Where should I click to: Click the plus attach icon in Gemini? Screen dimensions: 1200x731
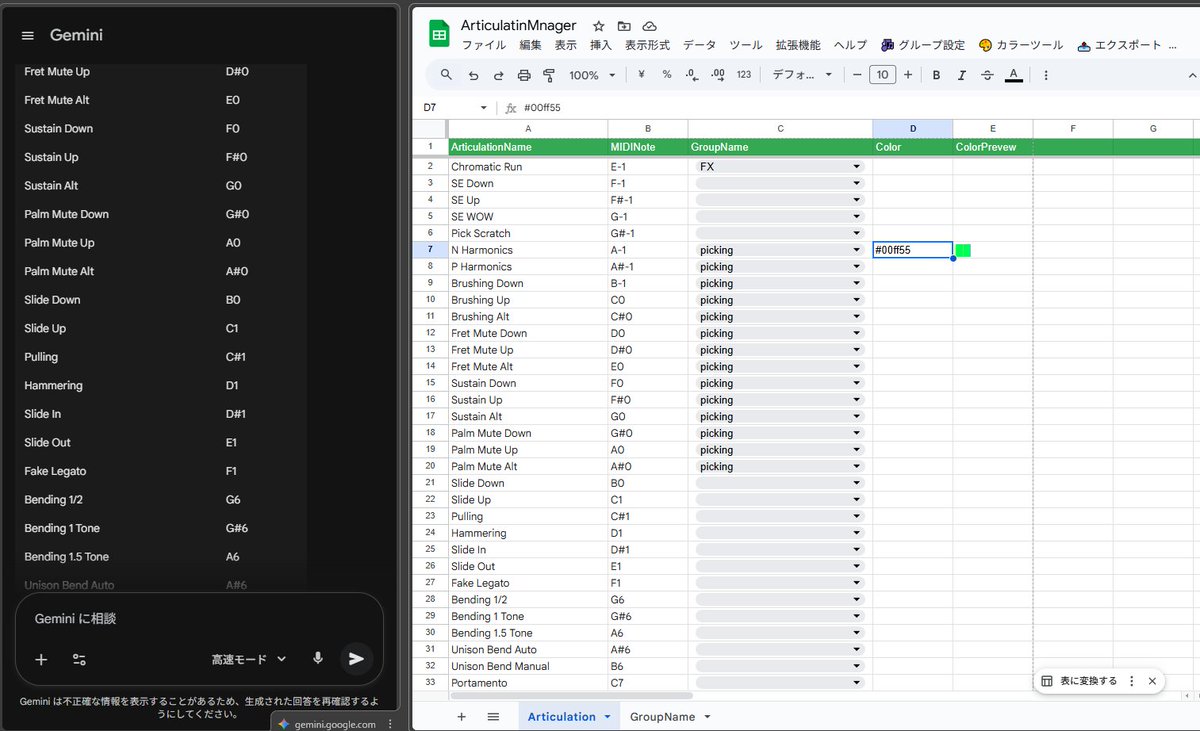[x=41, y=659]
